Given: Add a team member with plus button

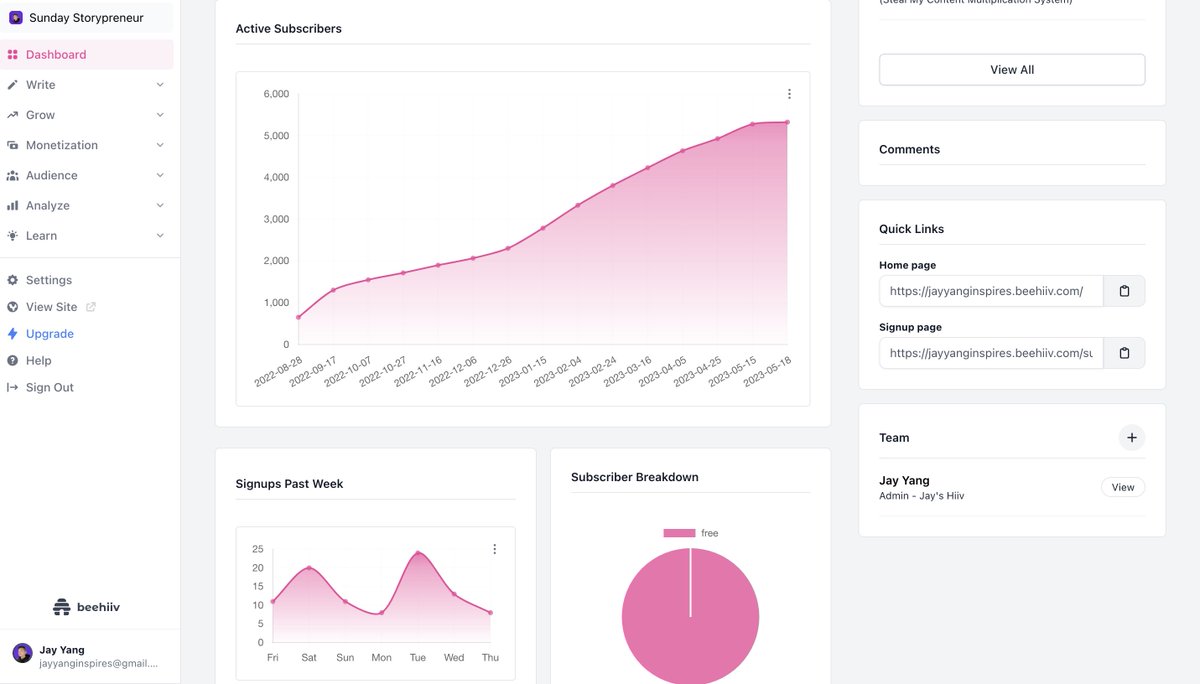Looking at the screenshot, I should coord(1131,437).
